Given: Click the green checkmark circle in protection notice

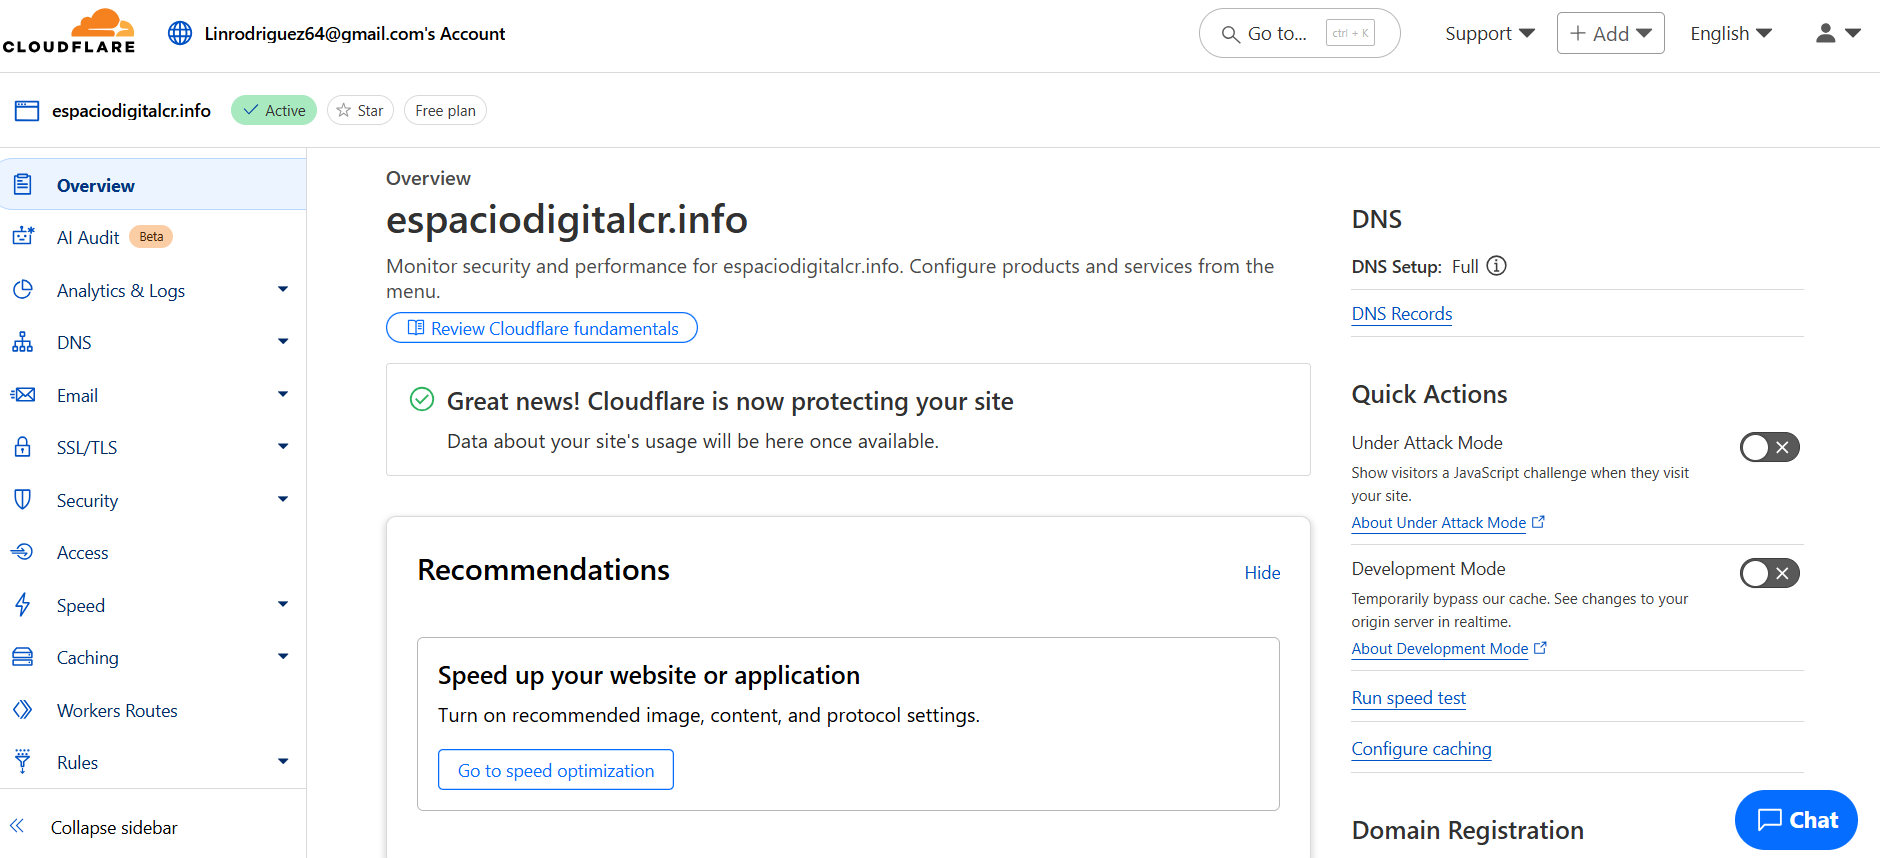Looking at the screenshot, I should (422, 400).
